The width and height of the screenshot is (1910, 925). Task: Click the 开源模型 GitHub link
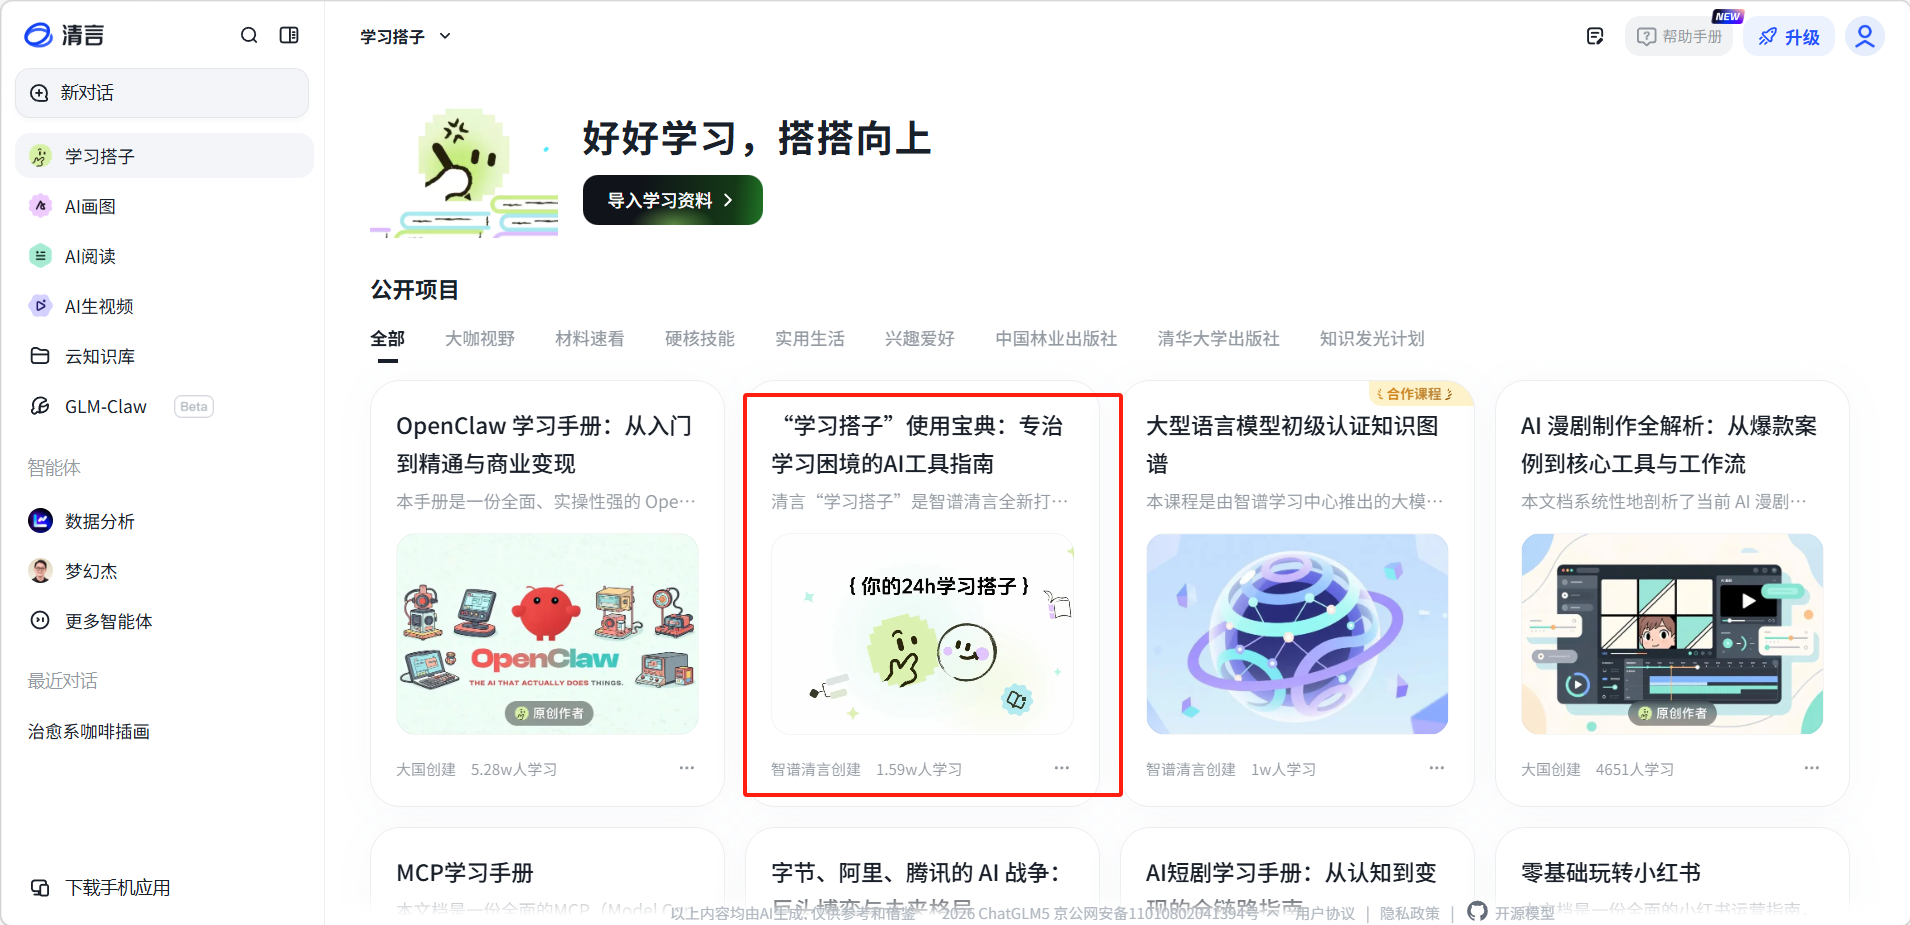pyautogui.click(x=1511, y=912)
